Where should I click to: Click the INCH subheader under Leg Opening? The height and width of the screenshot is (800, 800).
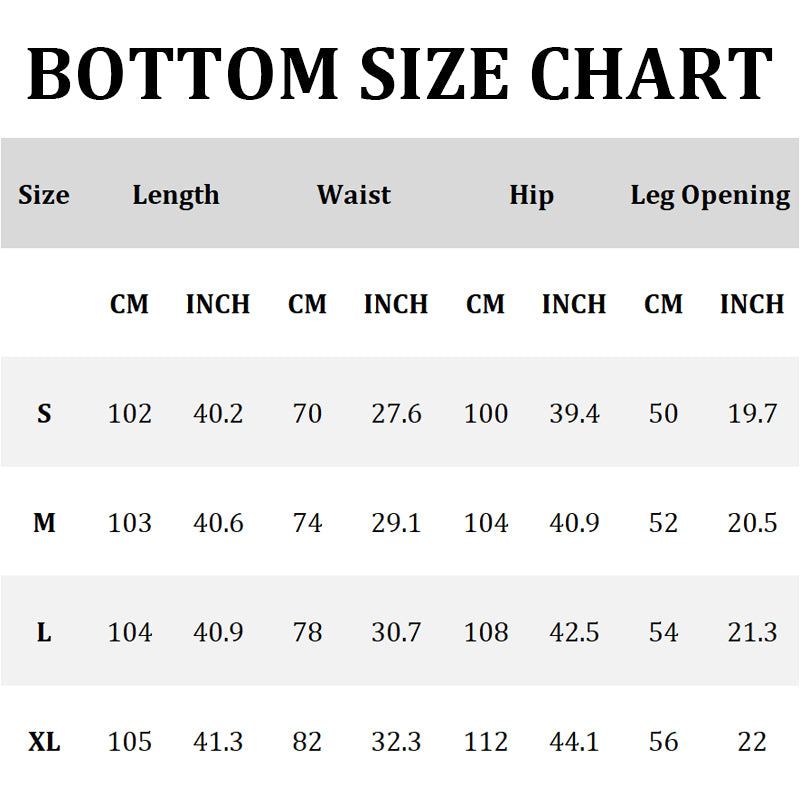pos(752,304)
